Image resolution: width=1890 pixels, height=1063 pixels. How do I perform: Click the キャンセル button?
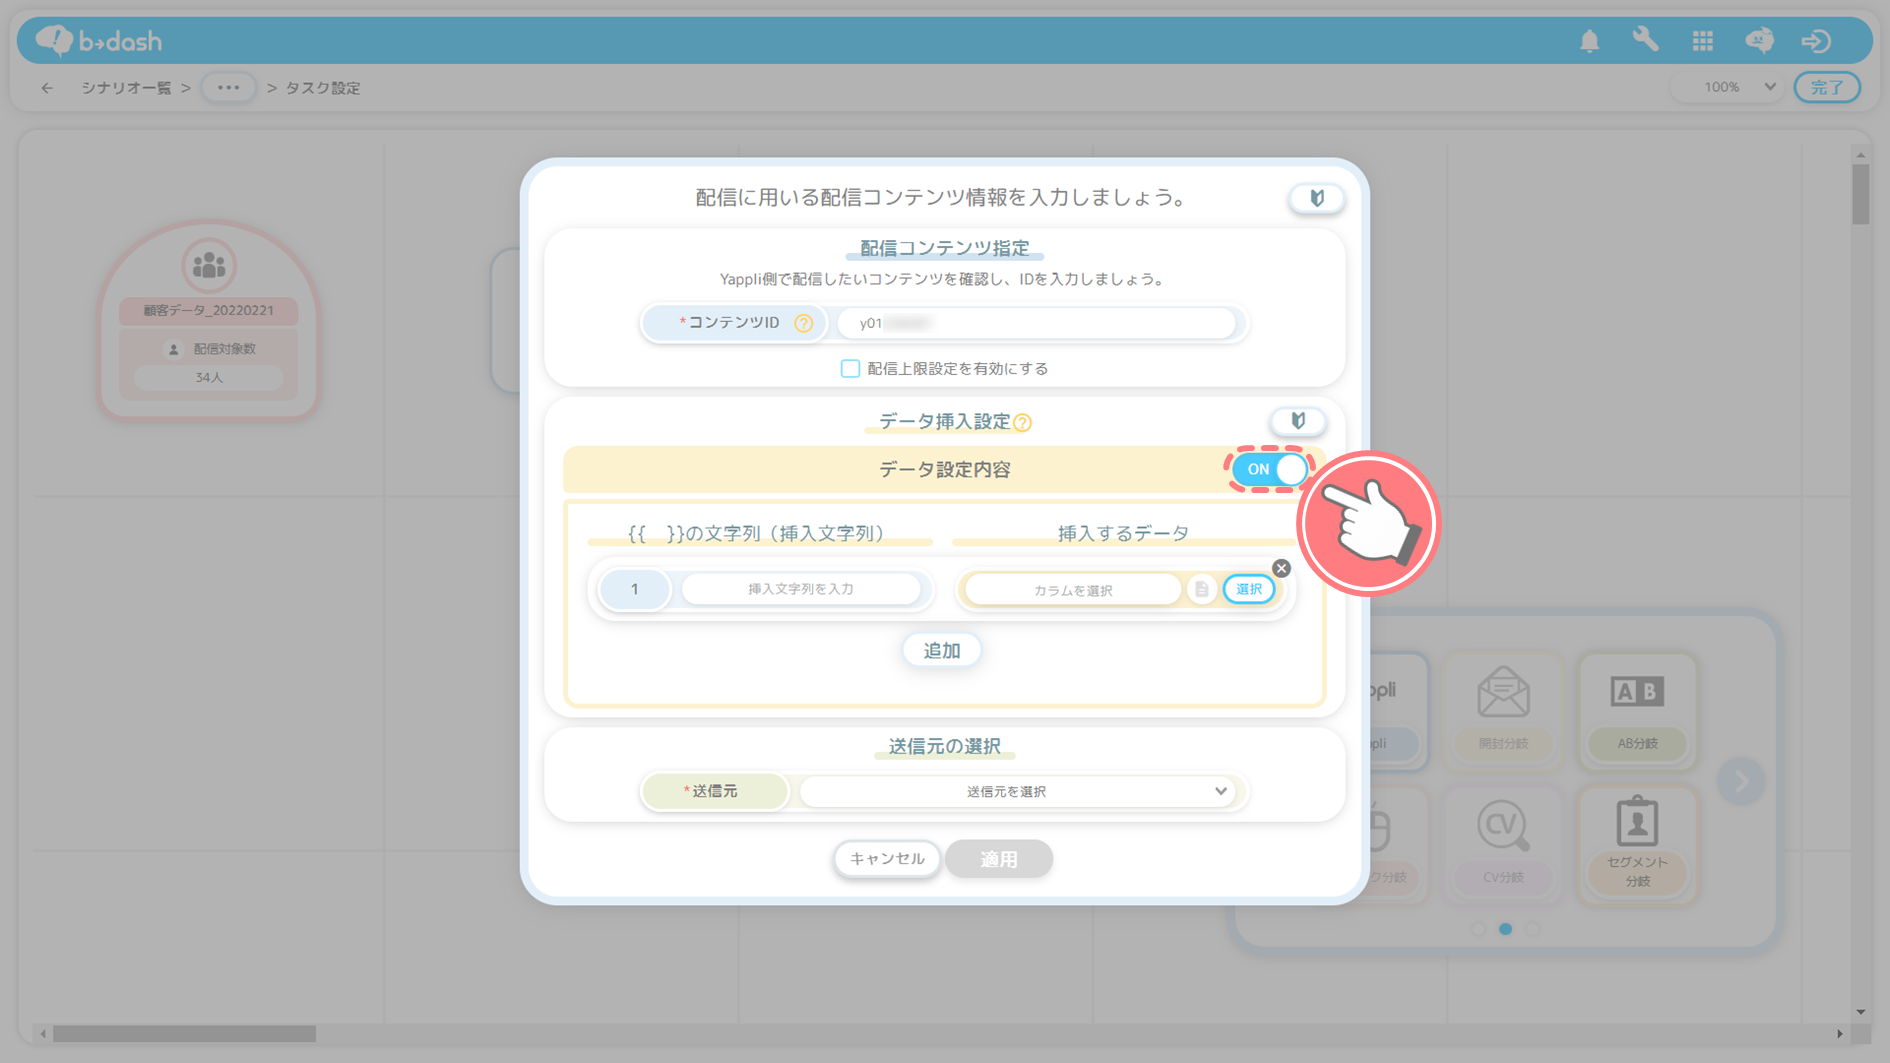tap(887, 859)
